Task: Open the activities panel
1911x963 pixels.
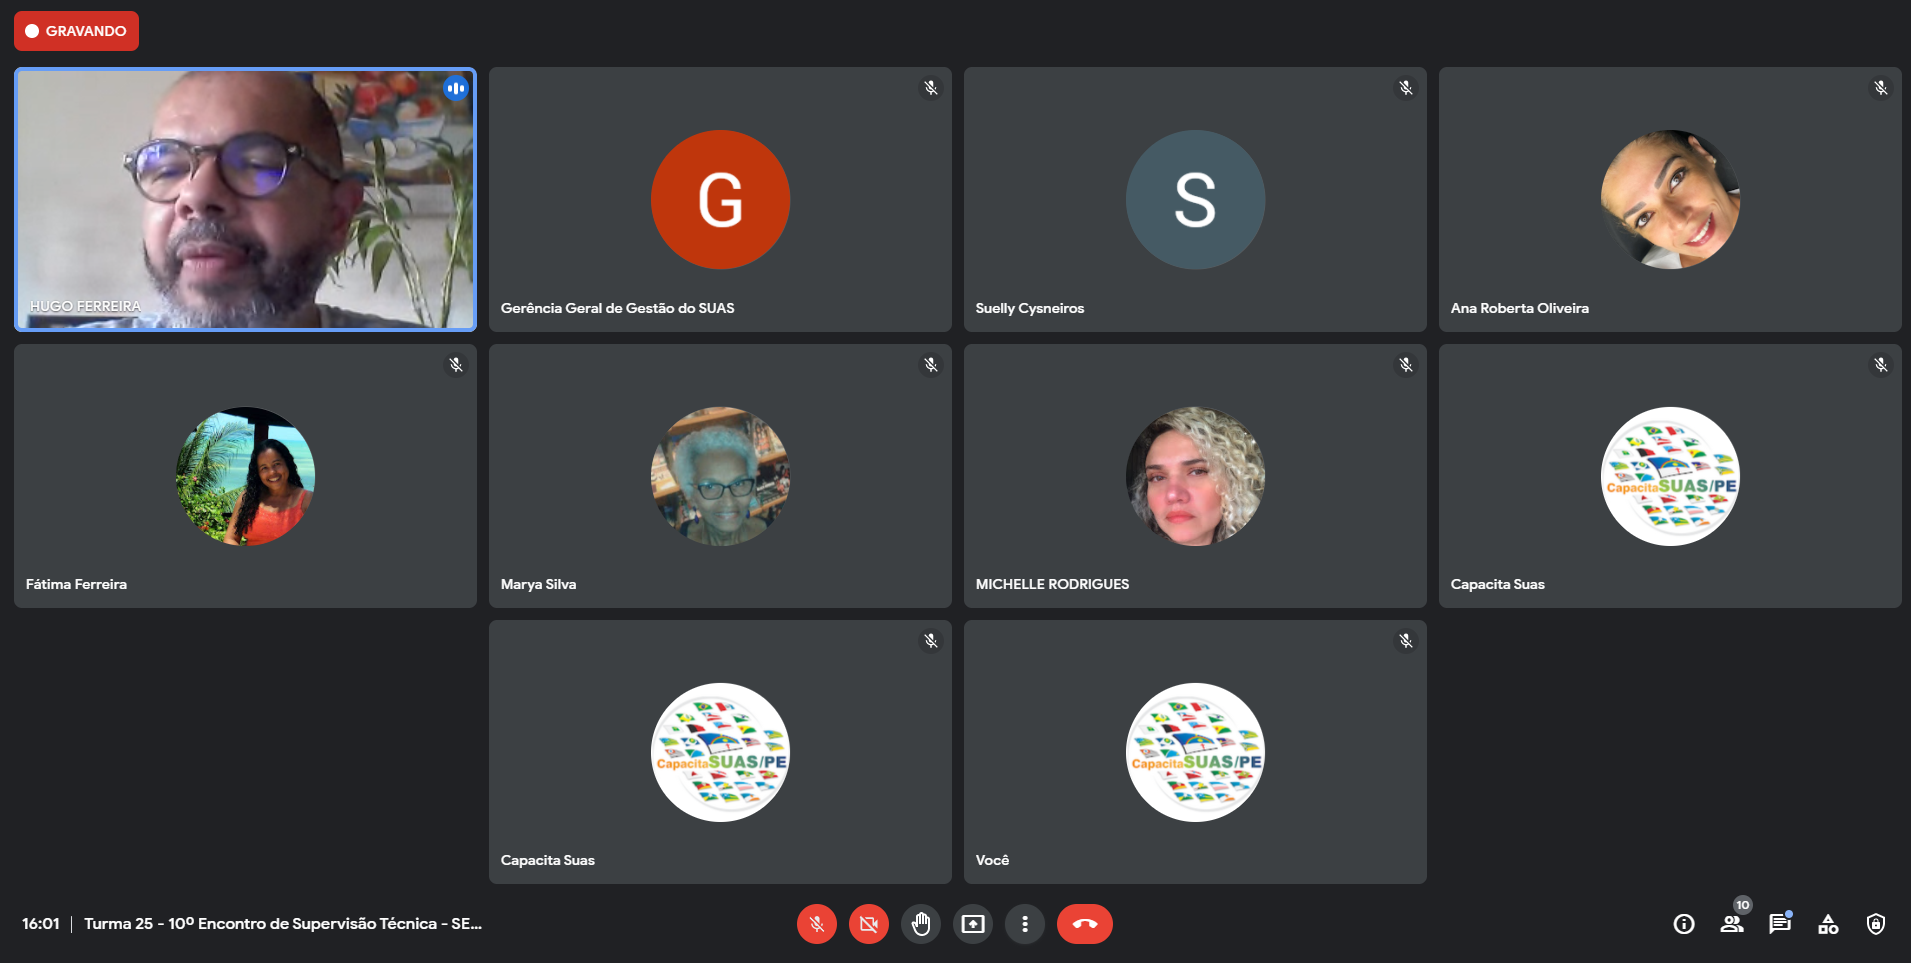Action: 1828,924
